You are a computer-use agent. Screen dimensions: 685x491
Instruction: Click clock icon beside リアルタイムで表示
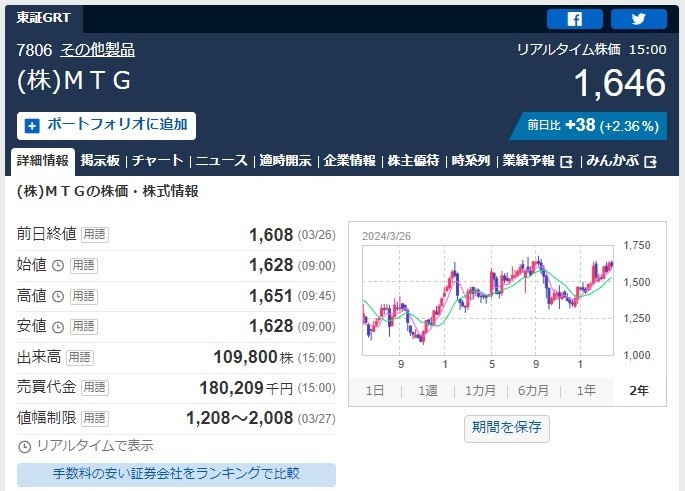[24, 447]
